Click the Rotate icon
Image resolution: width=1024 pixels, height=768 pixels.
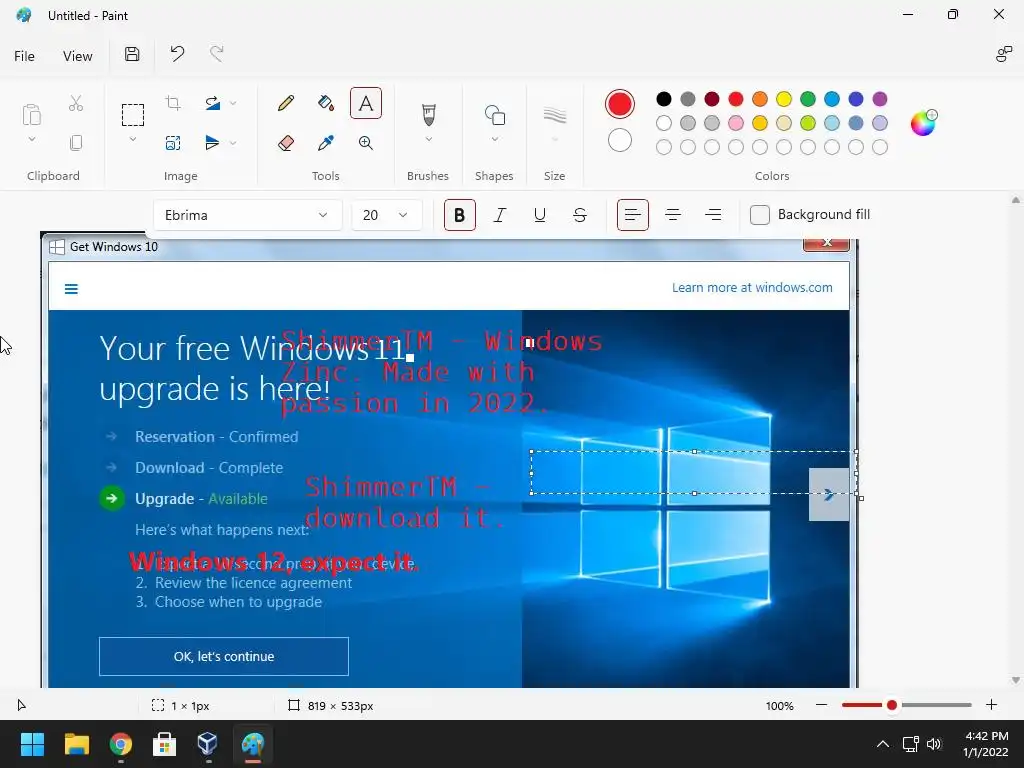click(x=212, y=103)
